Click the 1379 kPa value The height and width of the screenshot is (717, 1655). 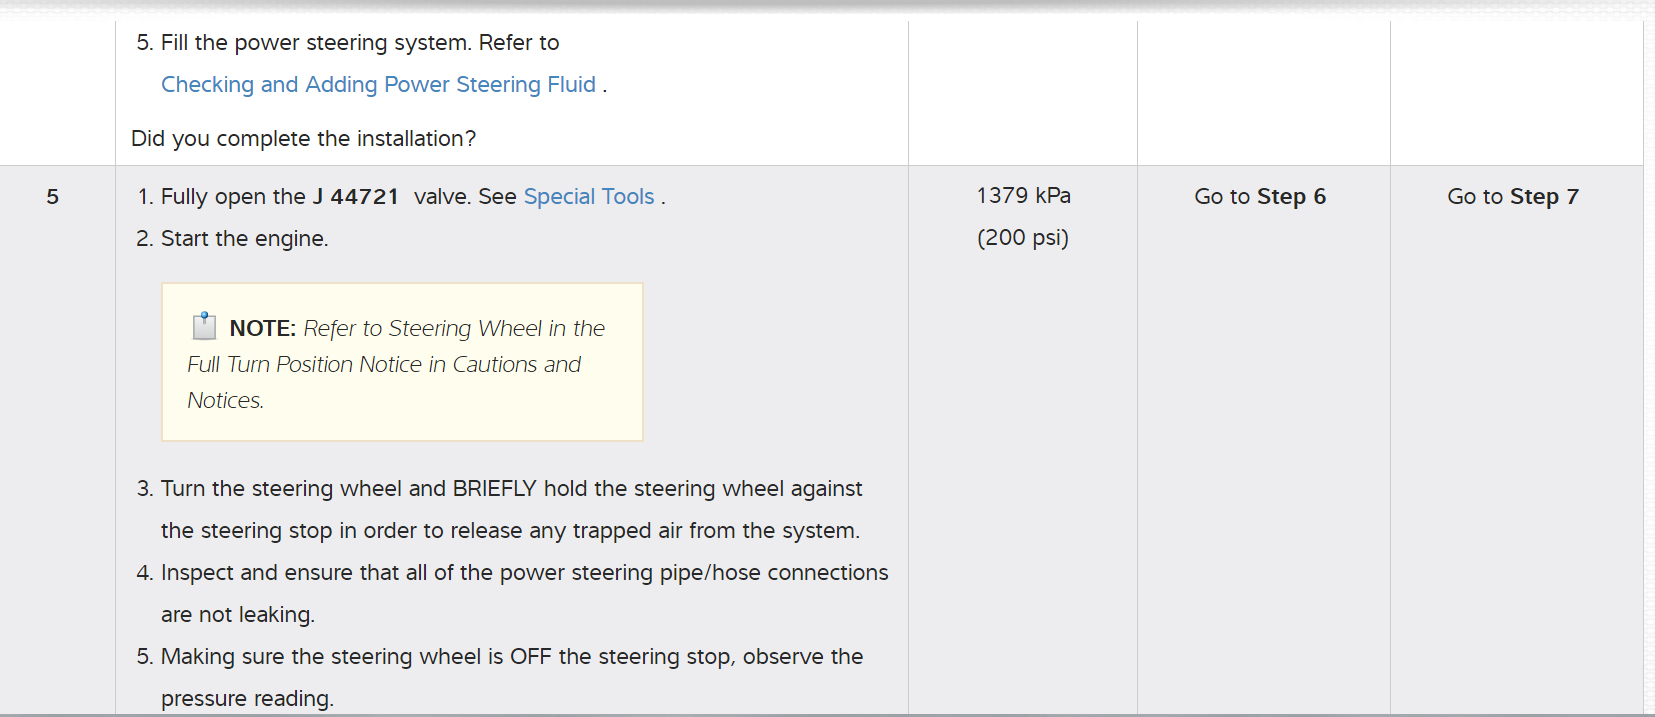[1022, 196]
